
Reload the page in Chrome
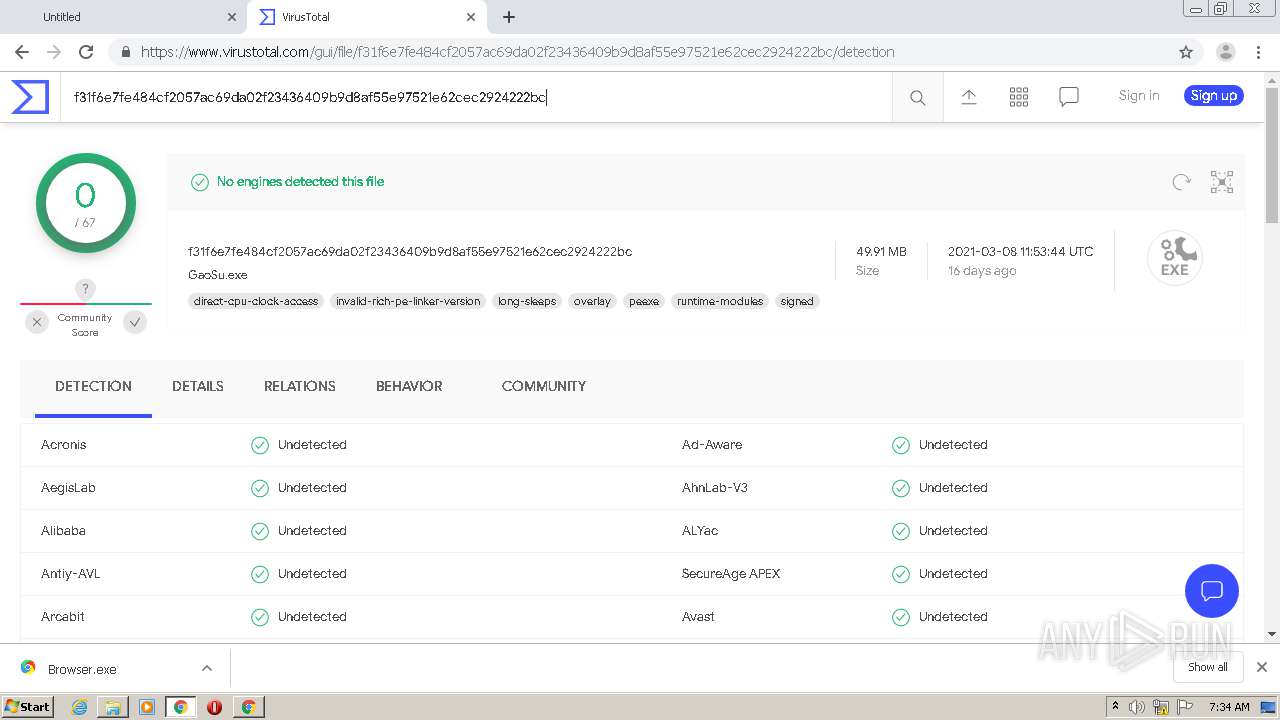[86, 52]
